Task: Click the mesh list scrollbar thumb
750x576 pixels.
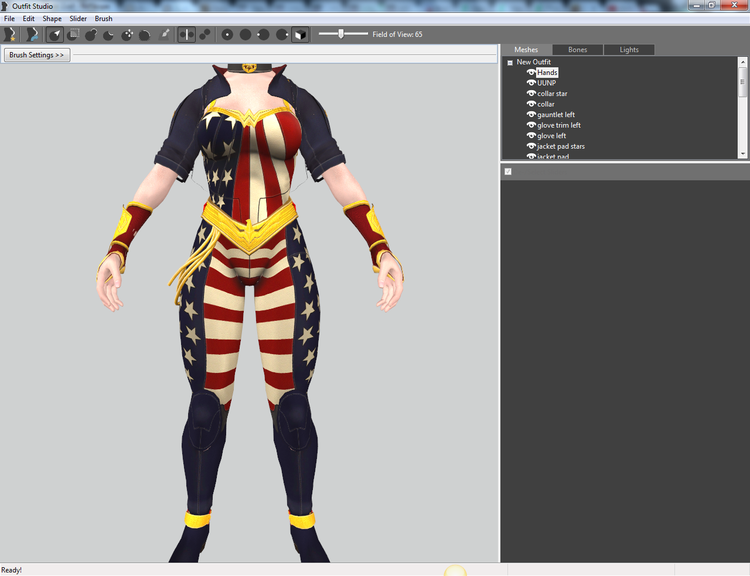Action: [x=742, y=82]
